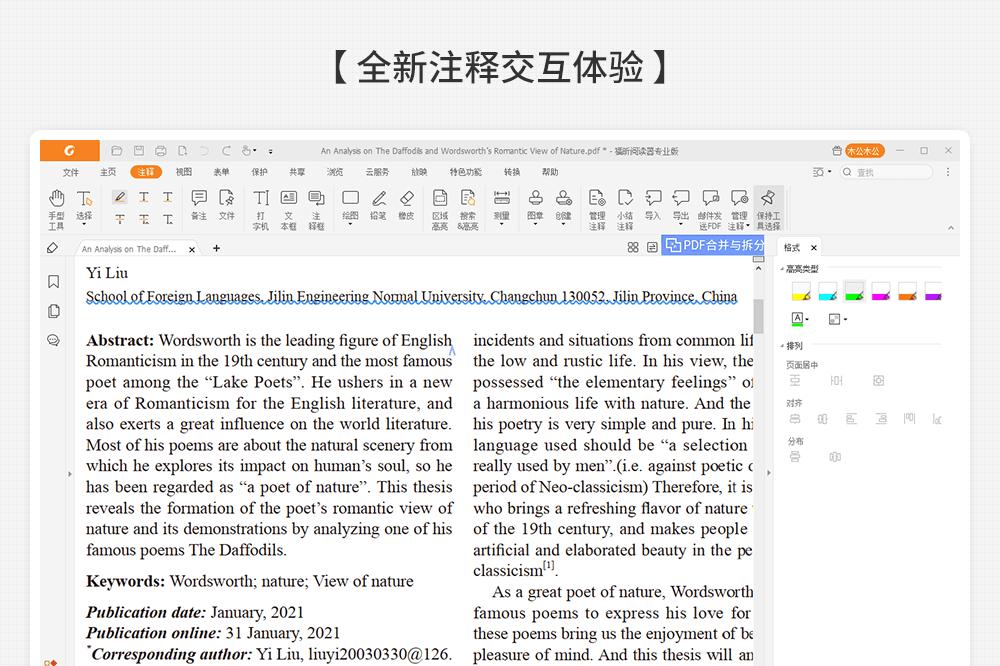
Task: Click the strikethrough text markup tool
Action: (x=120, y=219)
